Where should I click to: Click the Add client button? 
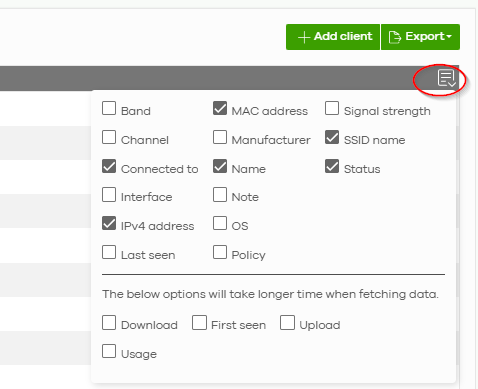(333, 37)
